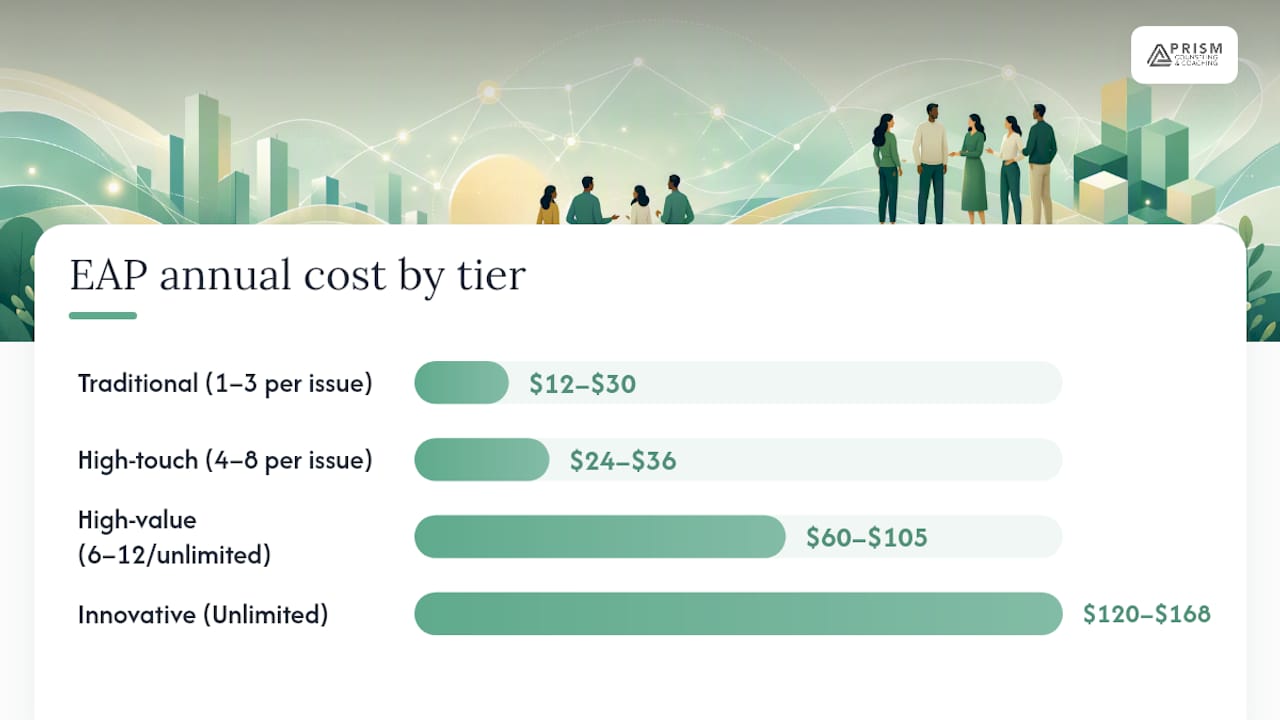Click the 'Traditional (1–3 per issue)' label

(x=225, y=383)
